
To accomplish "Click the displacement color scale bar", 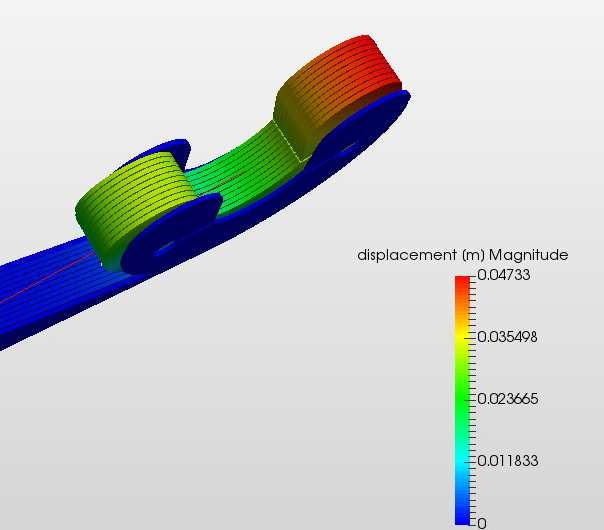I will coord(463,400).
